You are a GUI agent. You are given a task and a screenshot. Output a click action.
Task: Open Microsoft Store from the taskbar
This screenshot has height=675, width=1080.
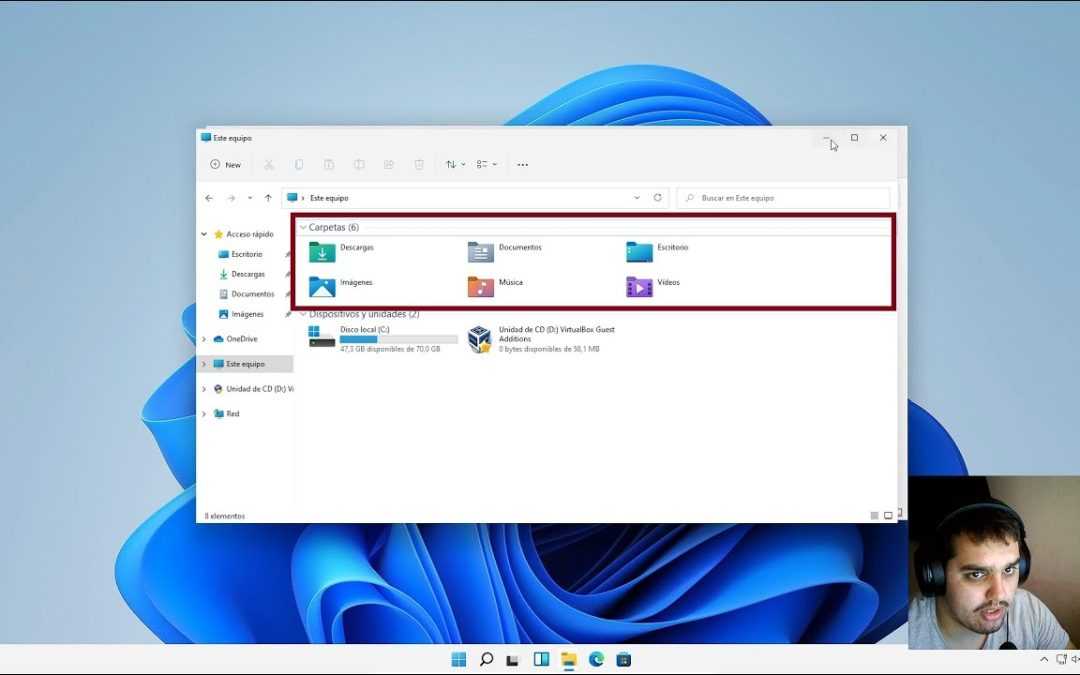pyautogui.click(x=624, y=660)
